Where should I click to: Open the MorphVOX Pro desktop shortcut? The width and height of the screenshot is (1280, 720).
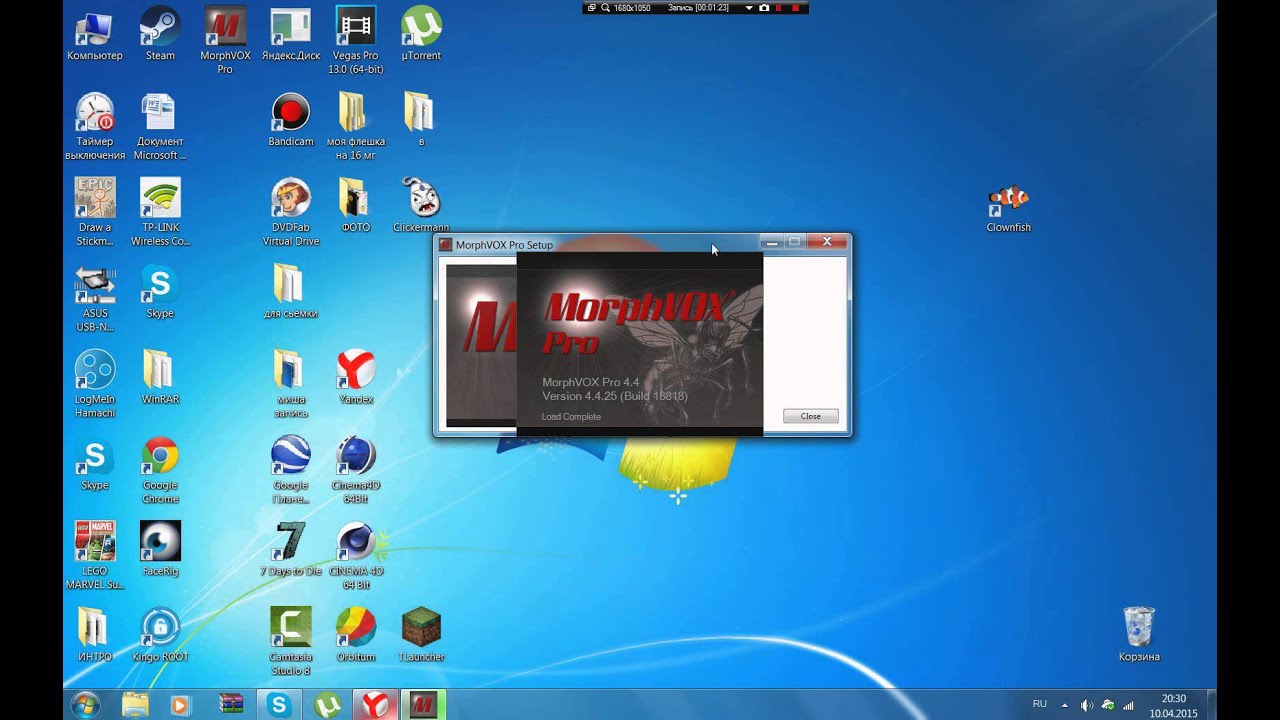(225, 40)
